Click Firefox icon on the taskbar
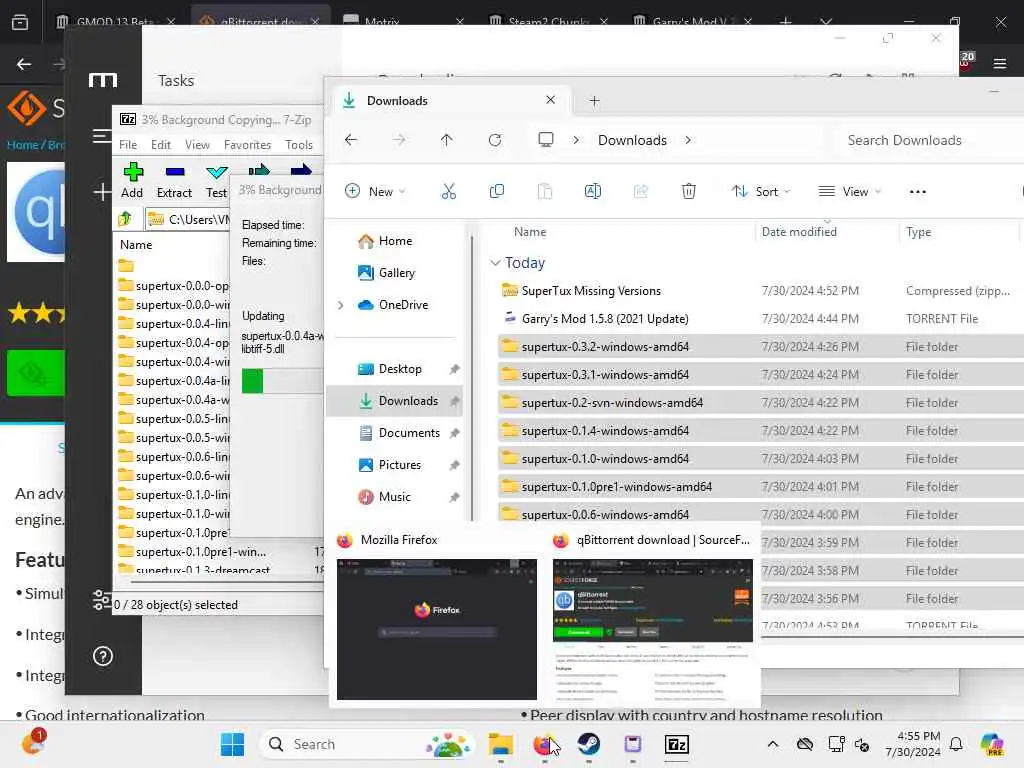1024x768 pixels. 545,744
